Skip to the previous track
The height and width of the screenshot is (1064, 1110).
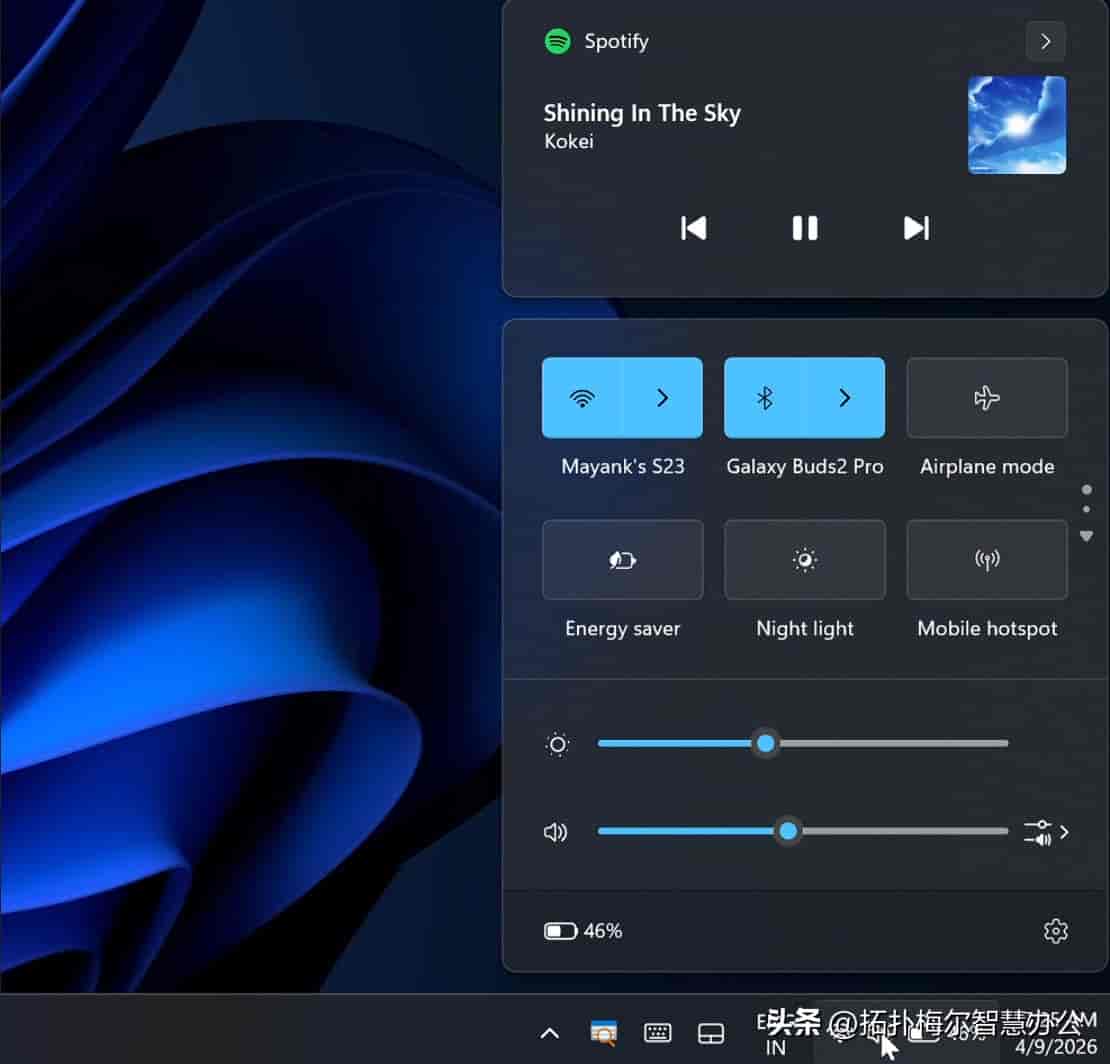(x=693, y=228)
